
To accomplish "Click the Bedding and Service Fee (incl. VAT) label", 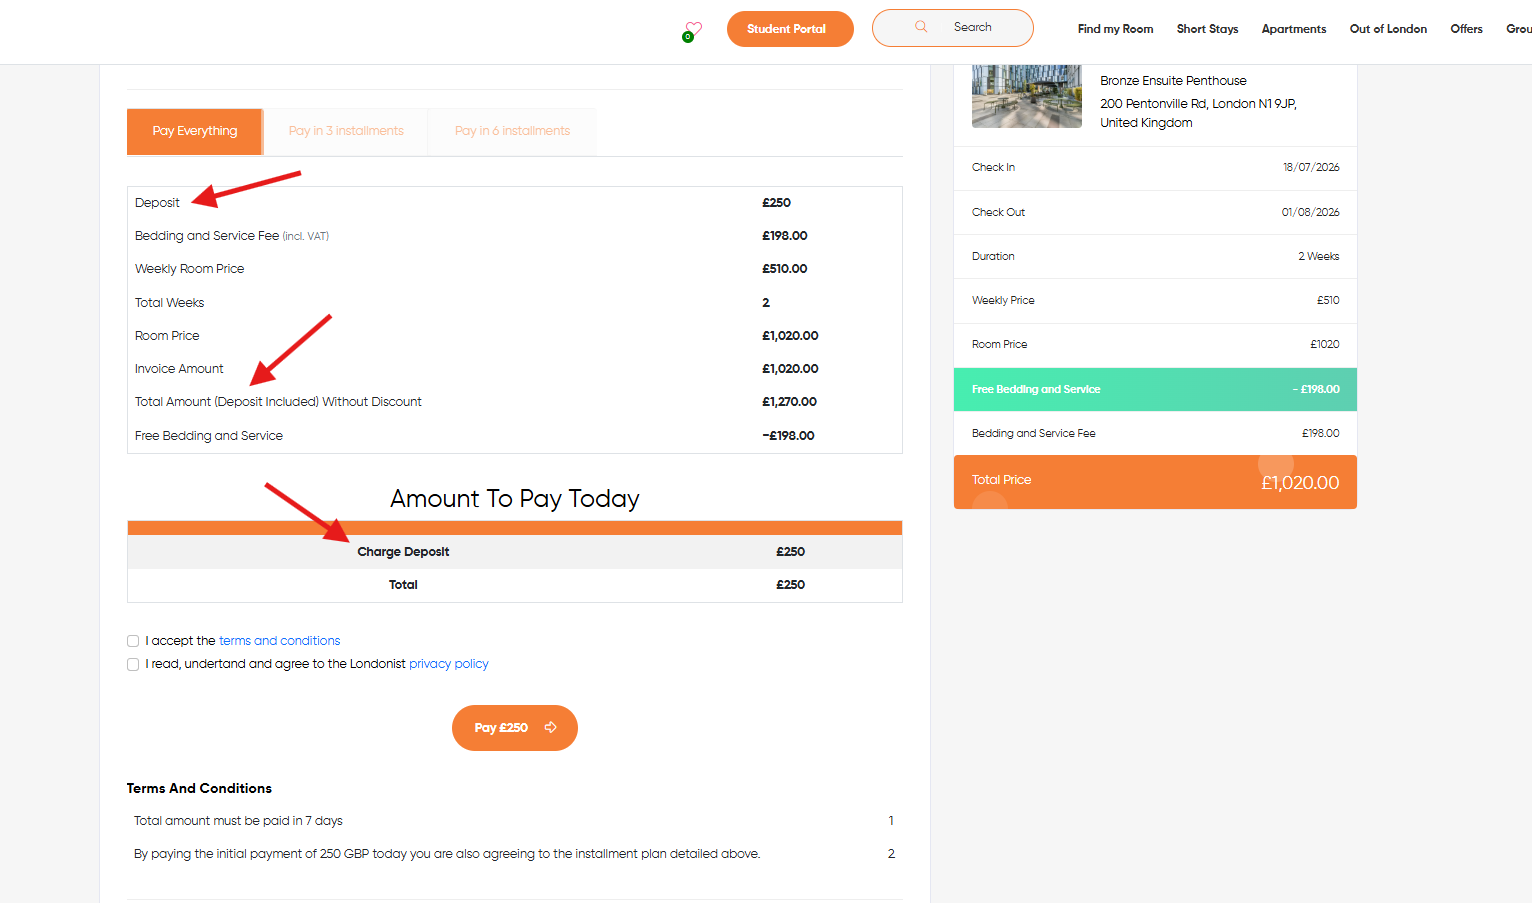I will pos(232,236).
